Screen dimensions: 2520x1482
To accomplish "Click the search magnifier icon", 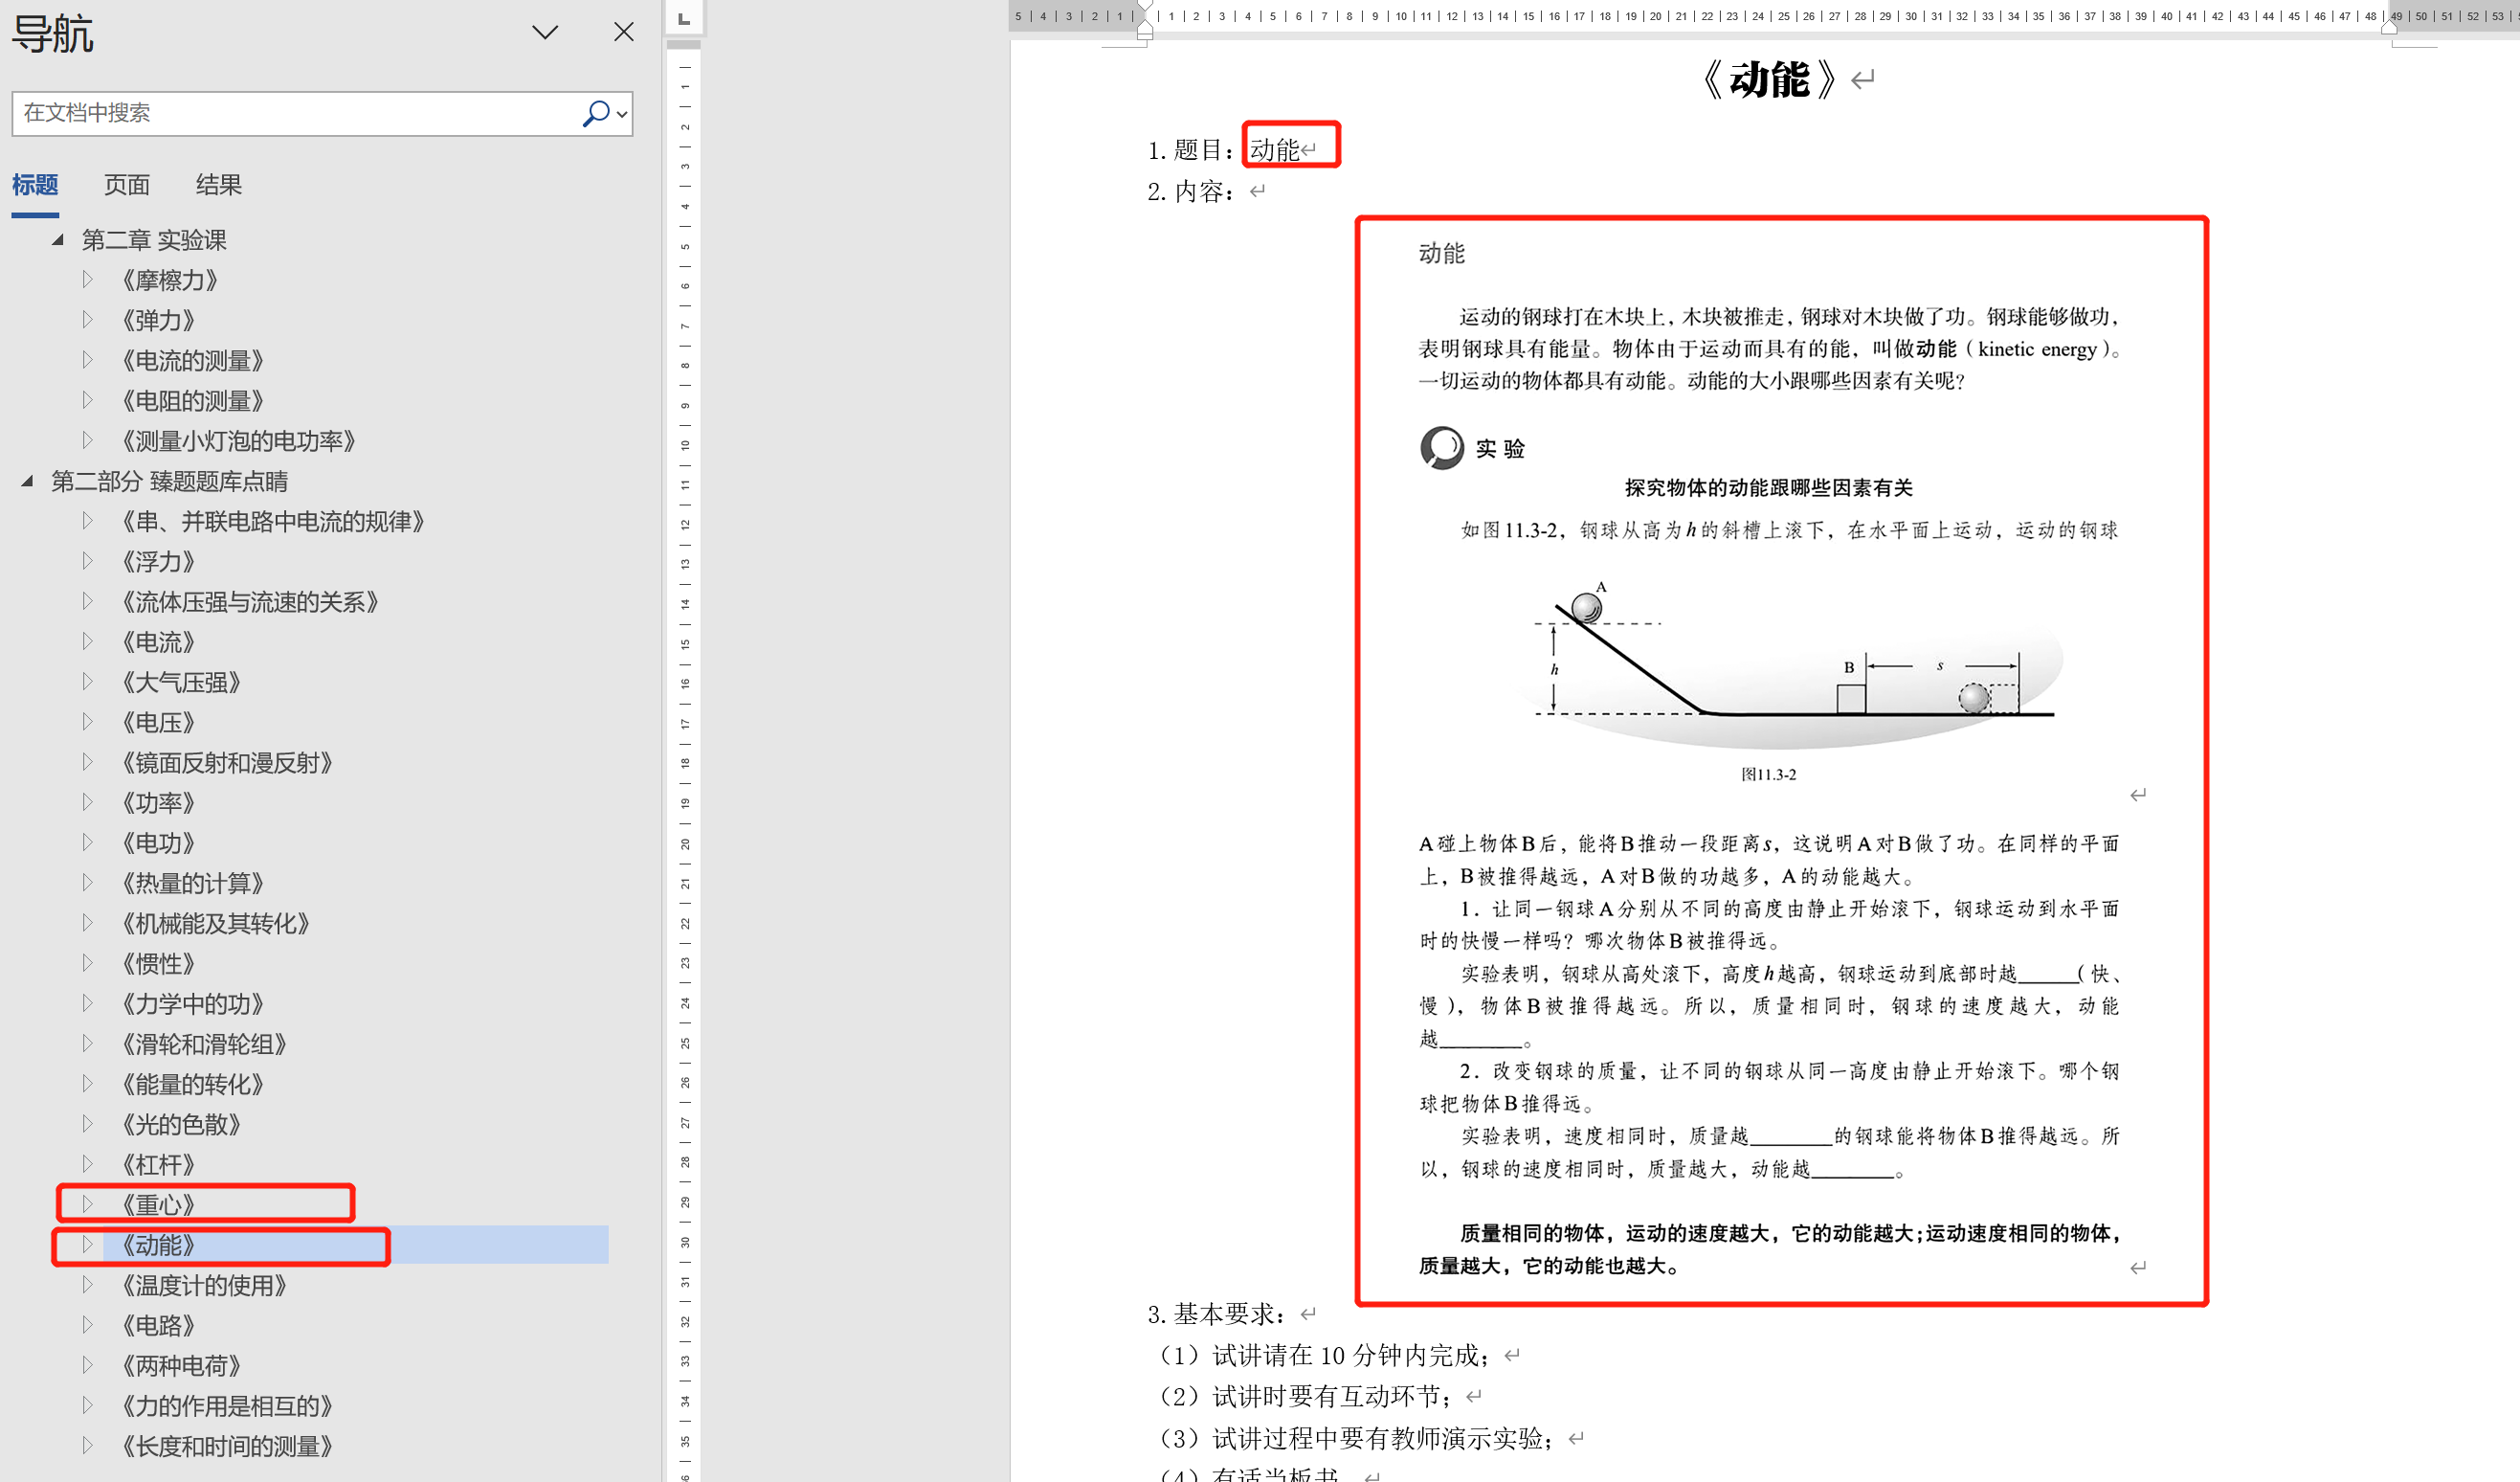I will click(x=595, y=113).
